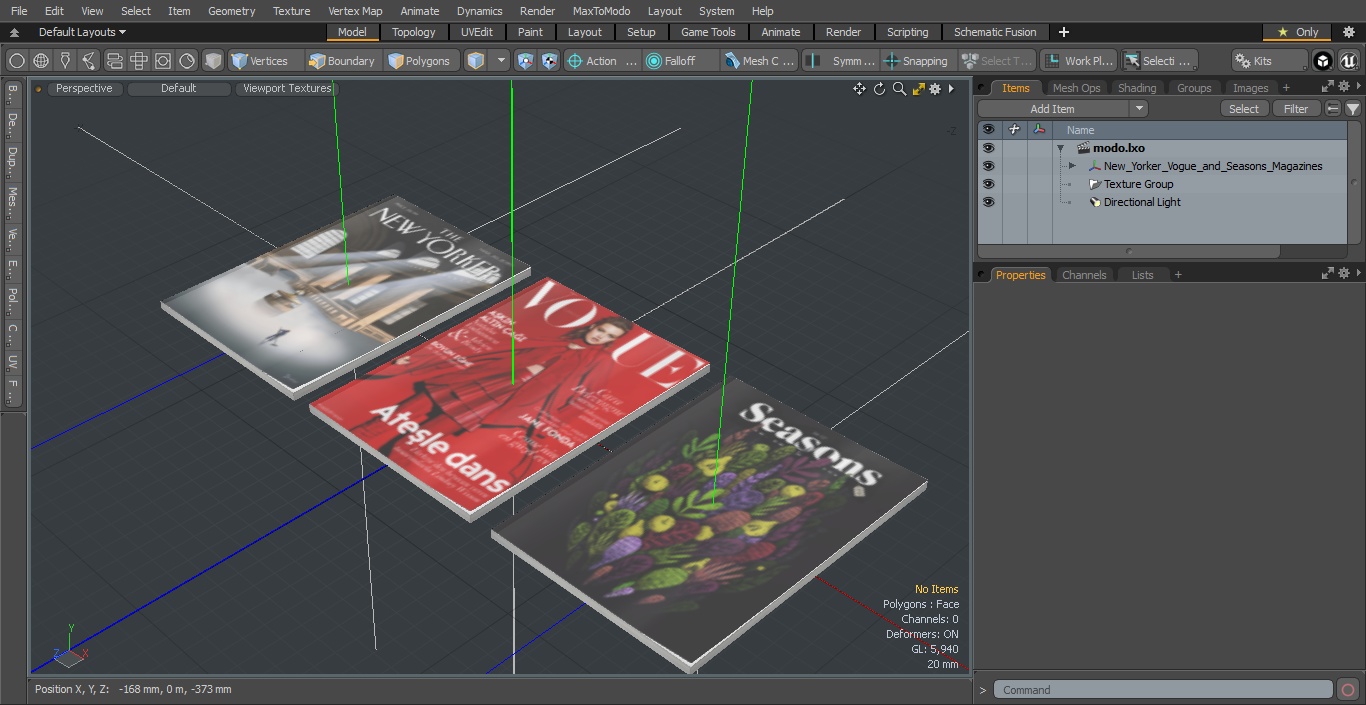Click the funnel filter icon in Items panel
The image size is (1366, 705).
pyautogui.click(x=1353, y=109)
